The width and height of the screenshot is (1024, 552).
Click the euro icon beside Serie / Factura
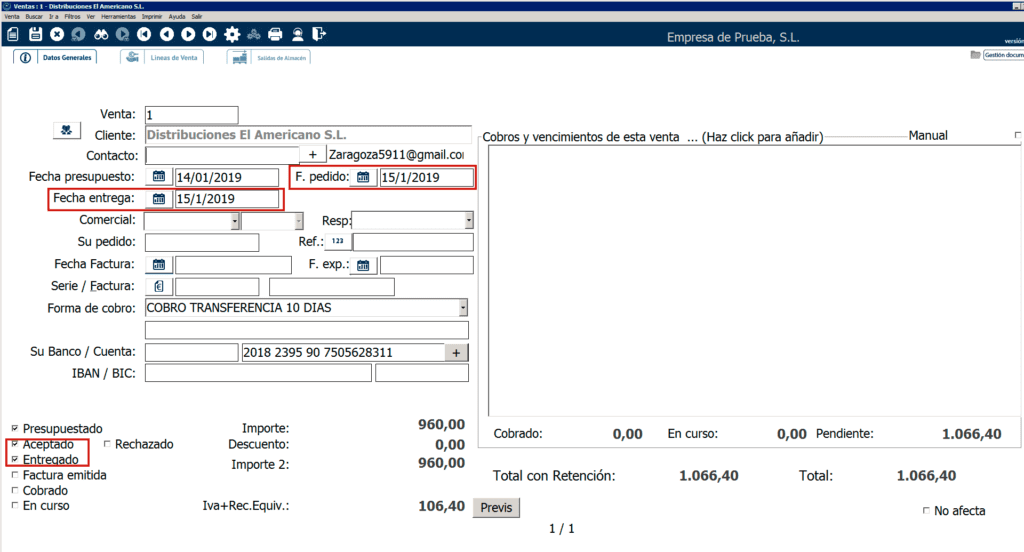[x=158, y=287]
